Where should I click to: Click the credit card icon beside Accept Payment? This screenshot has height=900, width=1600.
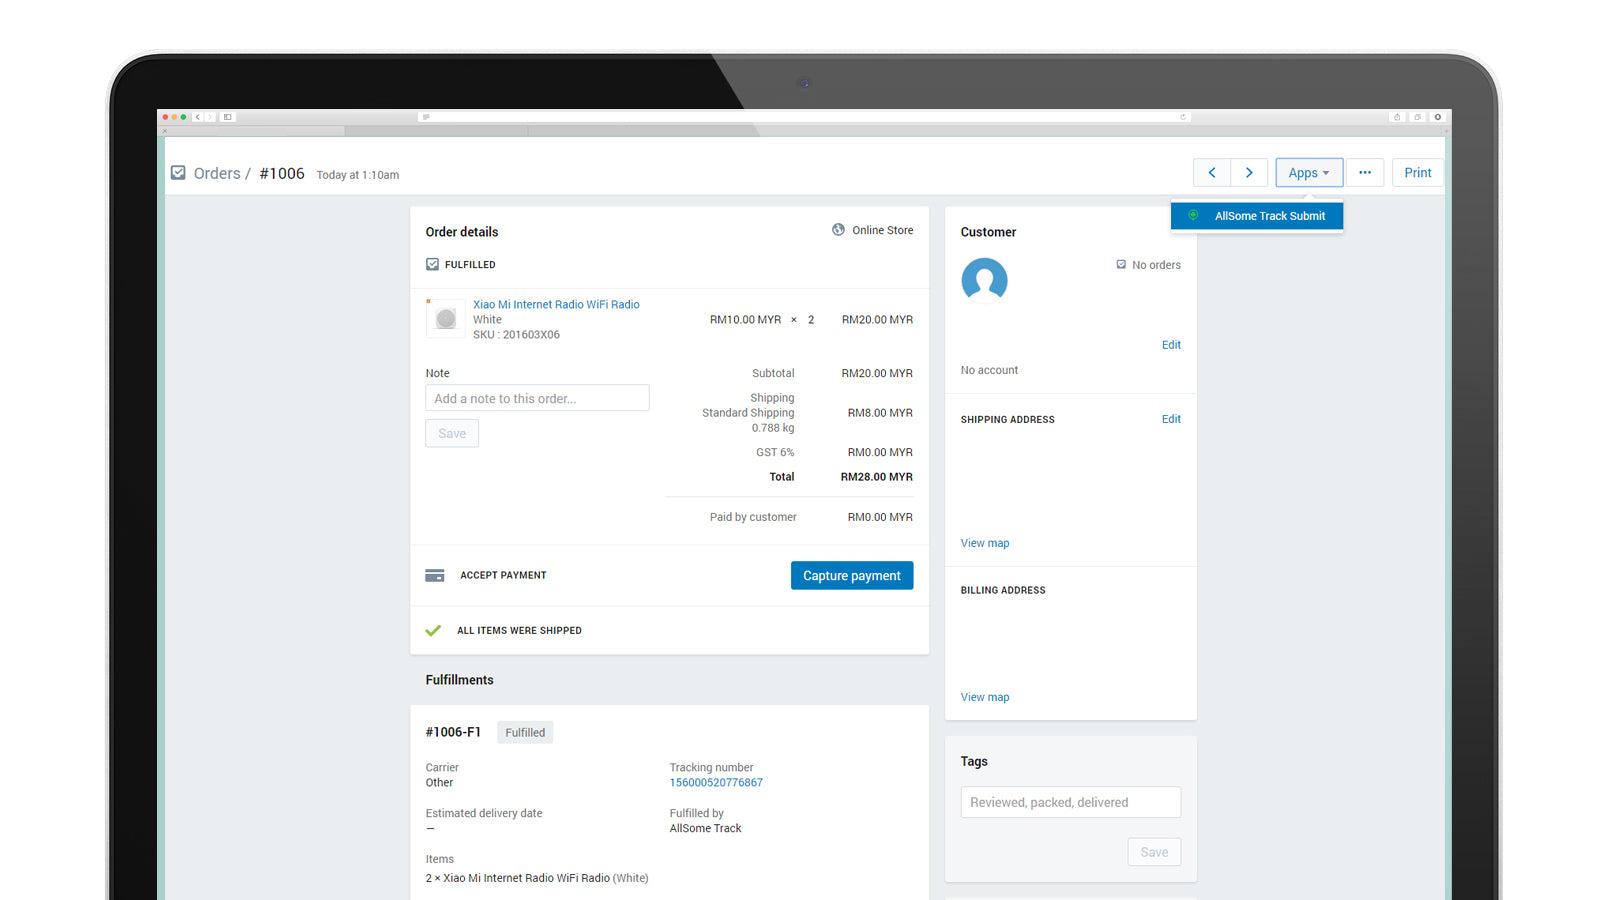tap(434, 575)
